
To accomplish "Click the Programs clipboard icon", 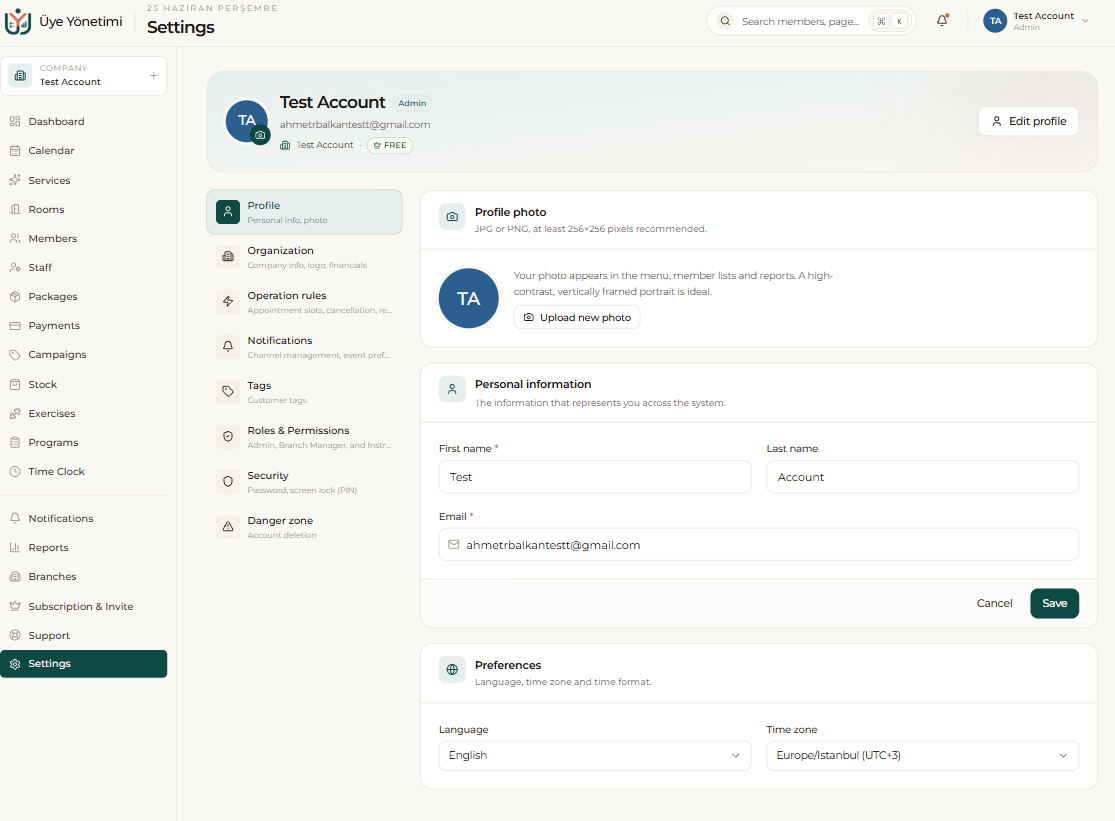I will pyautogui.click(x=15, y=443).
